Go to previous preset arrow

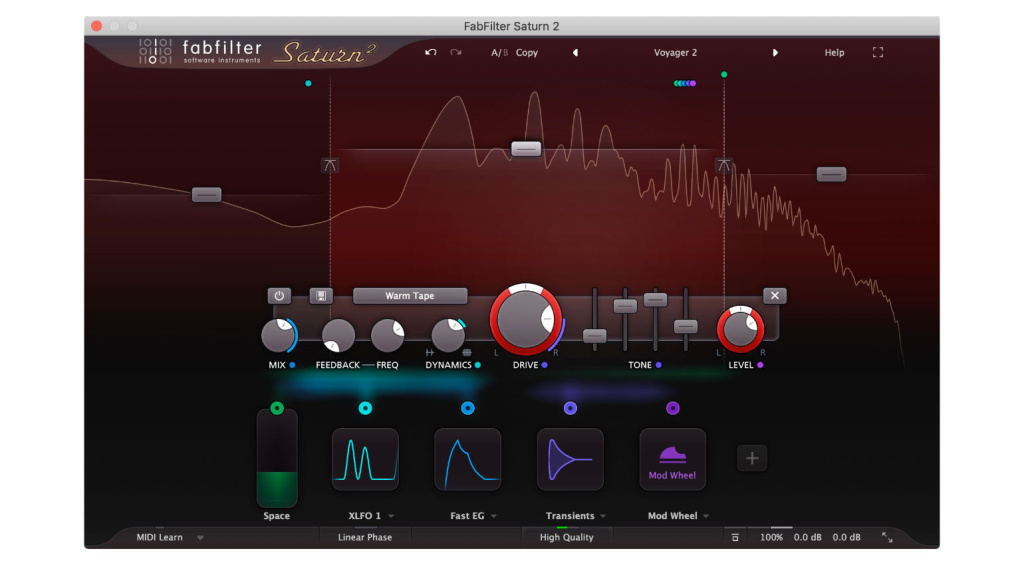coord(575,53)
